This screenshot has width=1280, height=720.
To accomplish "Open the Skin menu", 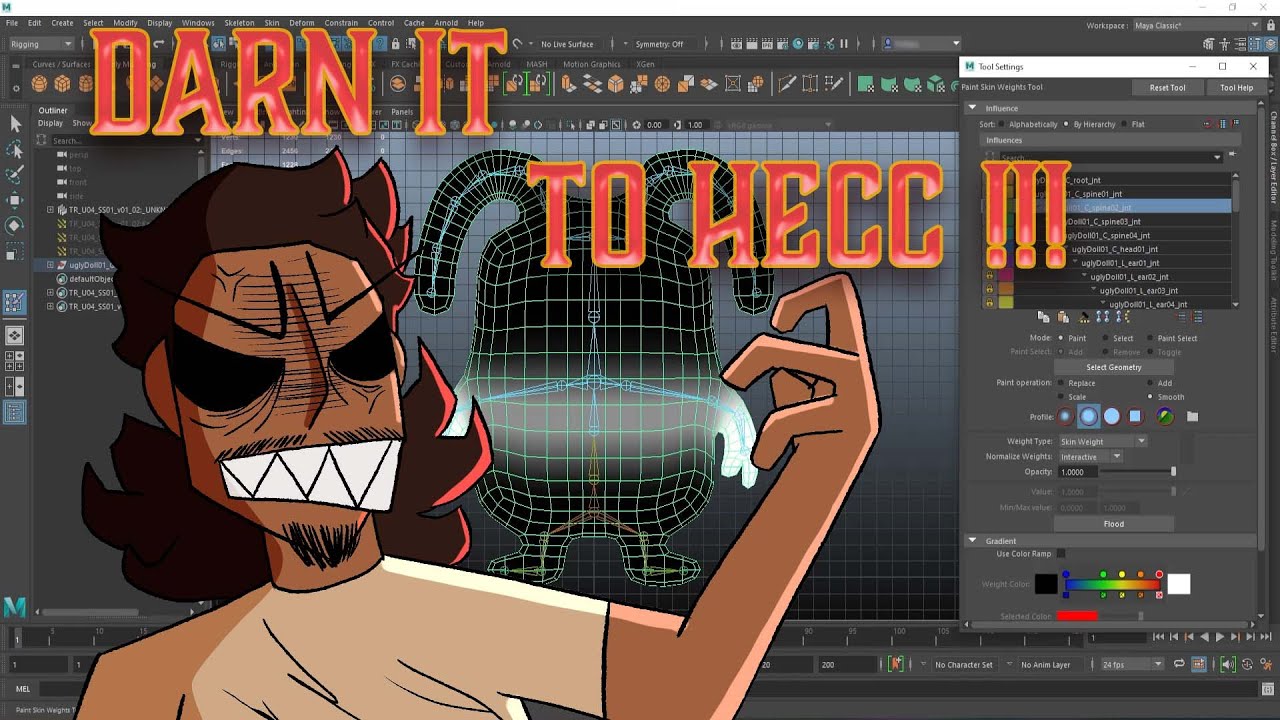I will (272, 23).
